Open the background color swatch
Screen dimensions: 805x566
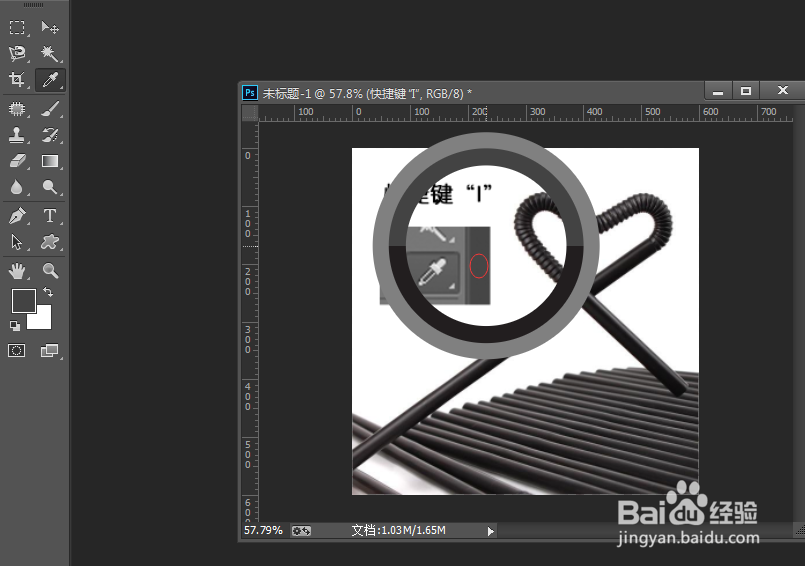43,320
